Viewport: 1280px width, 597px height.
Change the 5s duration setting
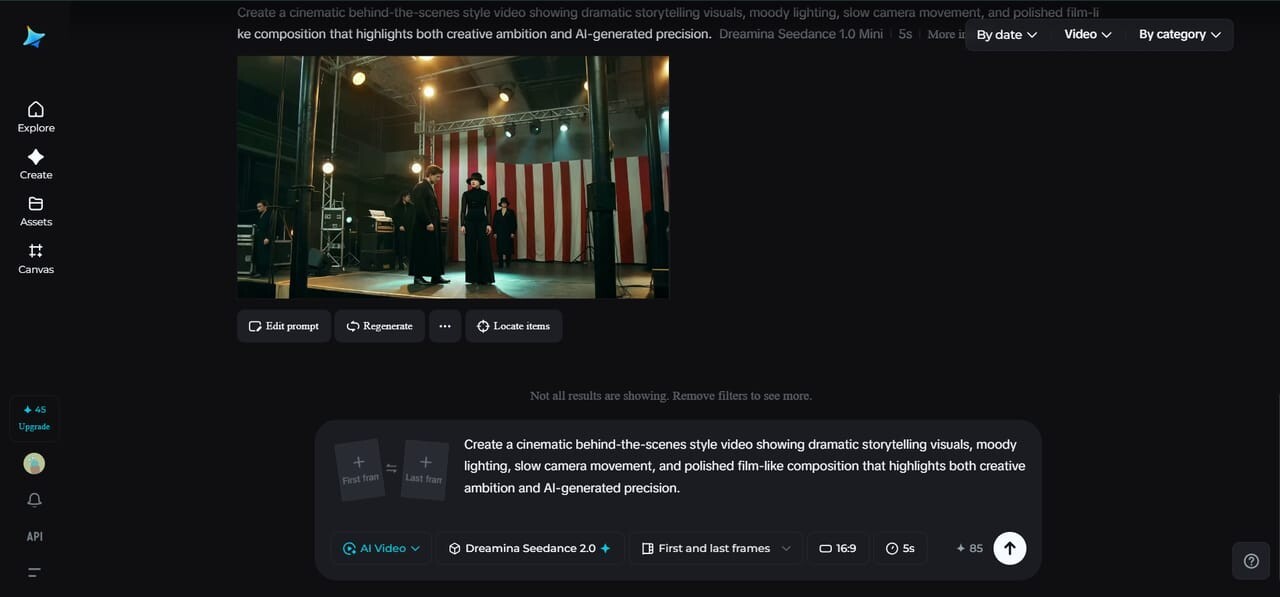click(900, 548)
